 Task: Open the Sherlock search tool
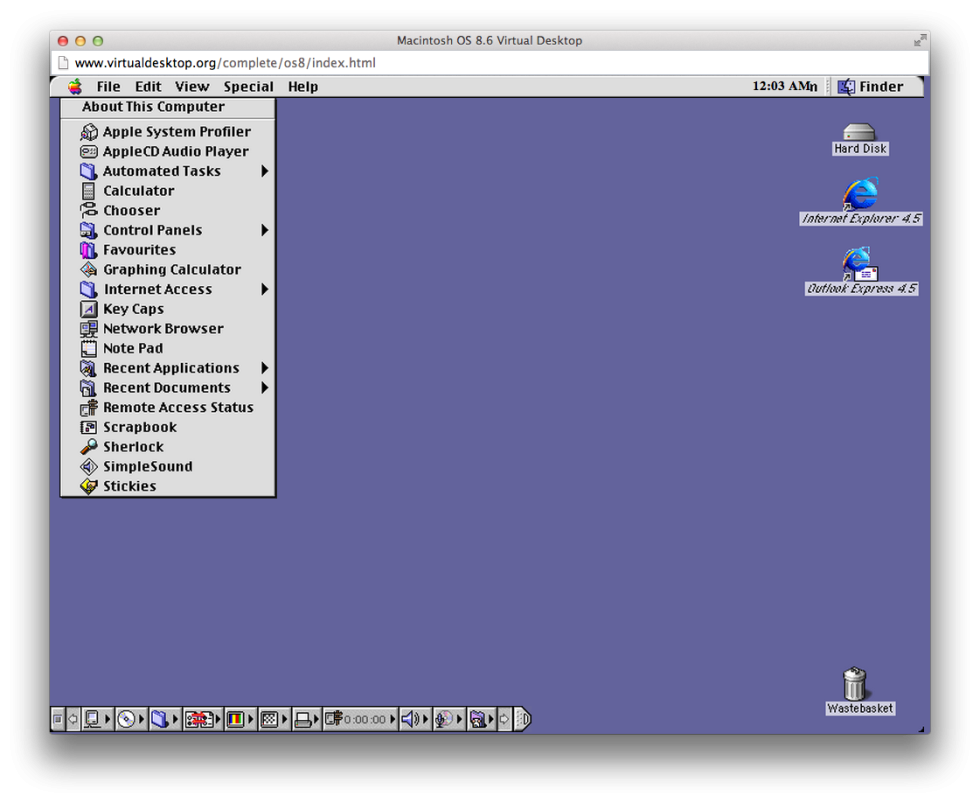pos(132,446)
